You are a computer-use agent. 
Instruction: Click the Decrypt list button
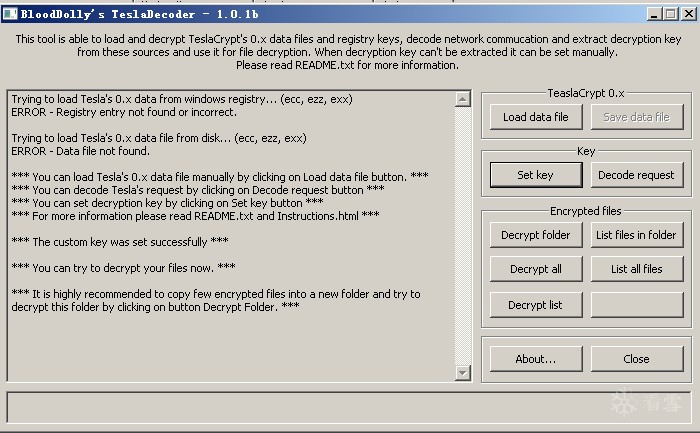coord(536,305)
